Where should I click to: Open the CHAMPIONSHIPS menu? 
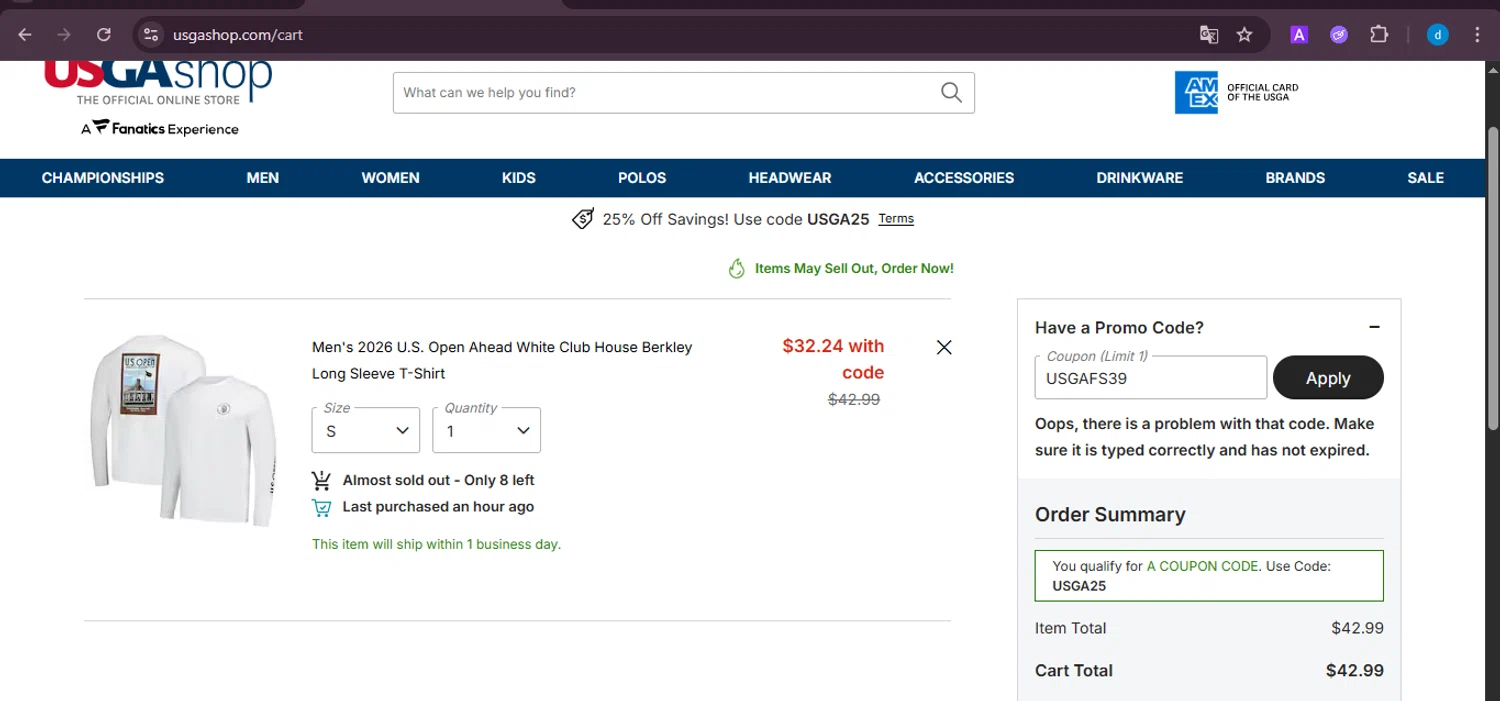click(x=103, y=178)
